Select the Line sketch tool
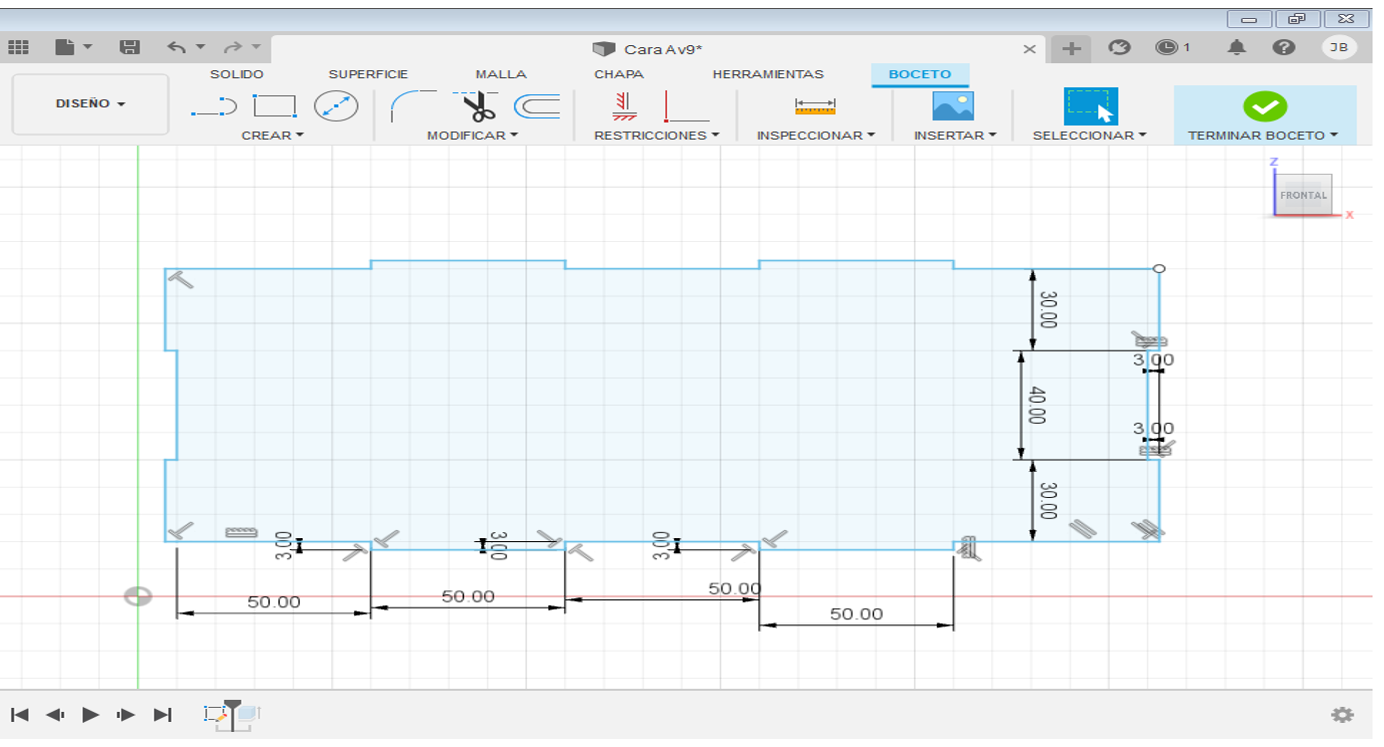The width and height of the screenshot is (1384, 747). pyautogui.click(x=214, y=106)
